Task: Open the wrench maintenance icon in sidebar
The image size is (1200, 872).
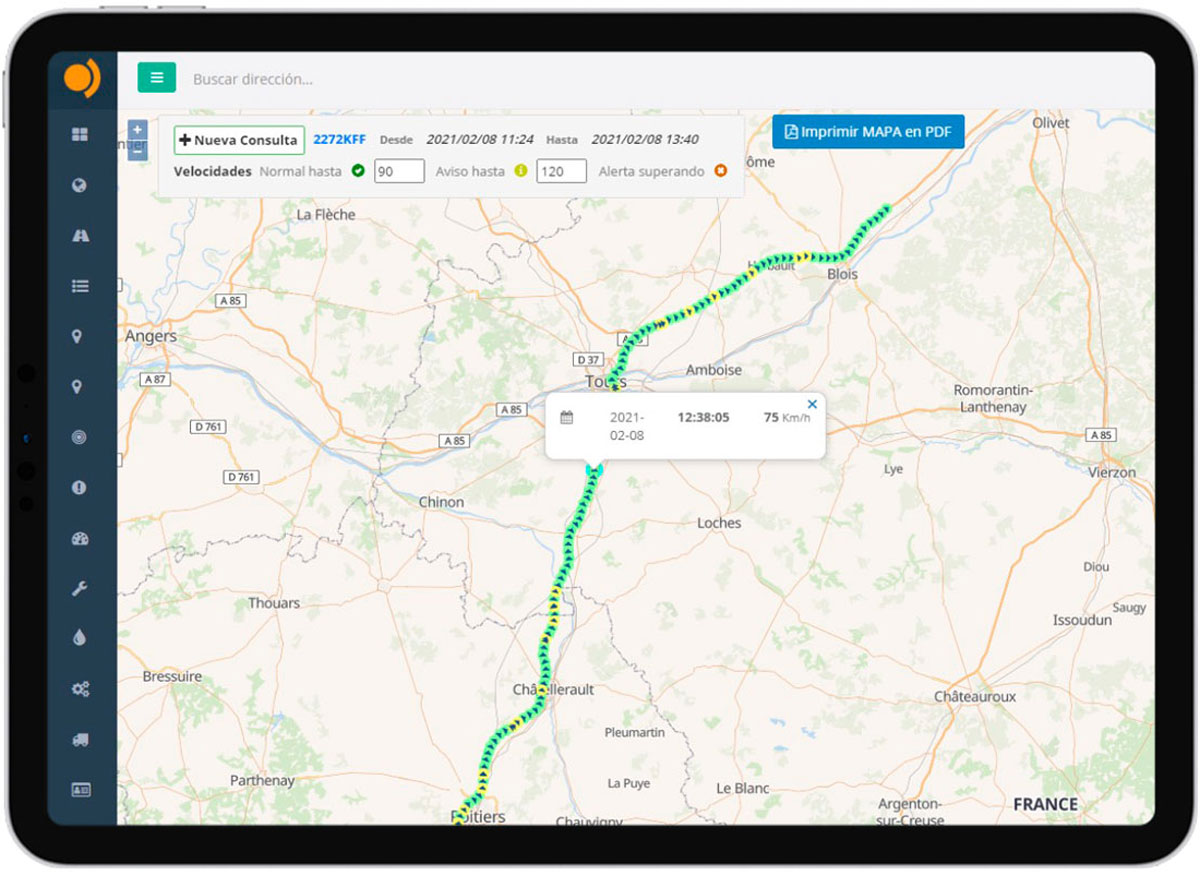Action: pyautogui.click(x=80, y=589)
